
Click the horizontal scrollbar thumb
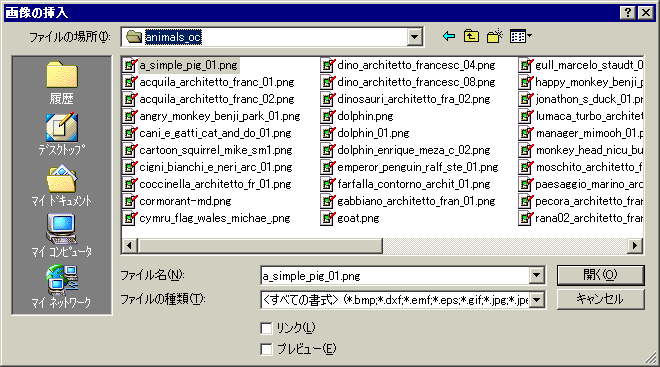point(260,245)
